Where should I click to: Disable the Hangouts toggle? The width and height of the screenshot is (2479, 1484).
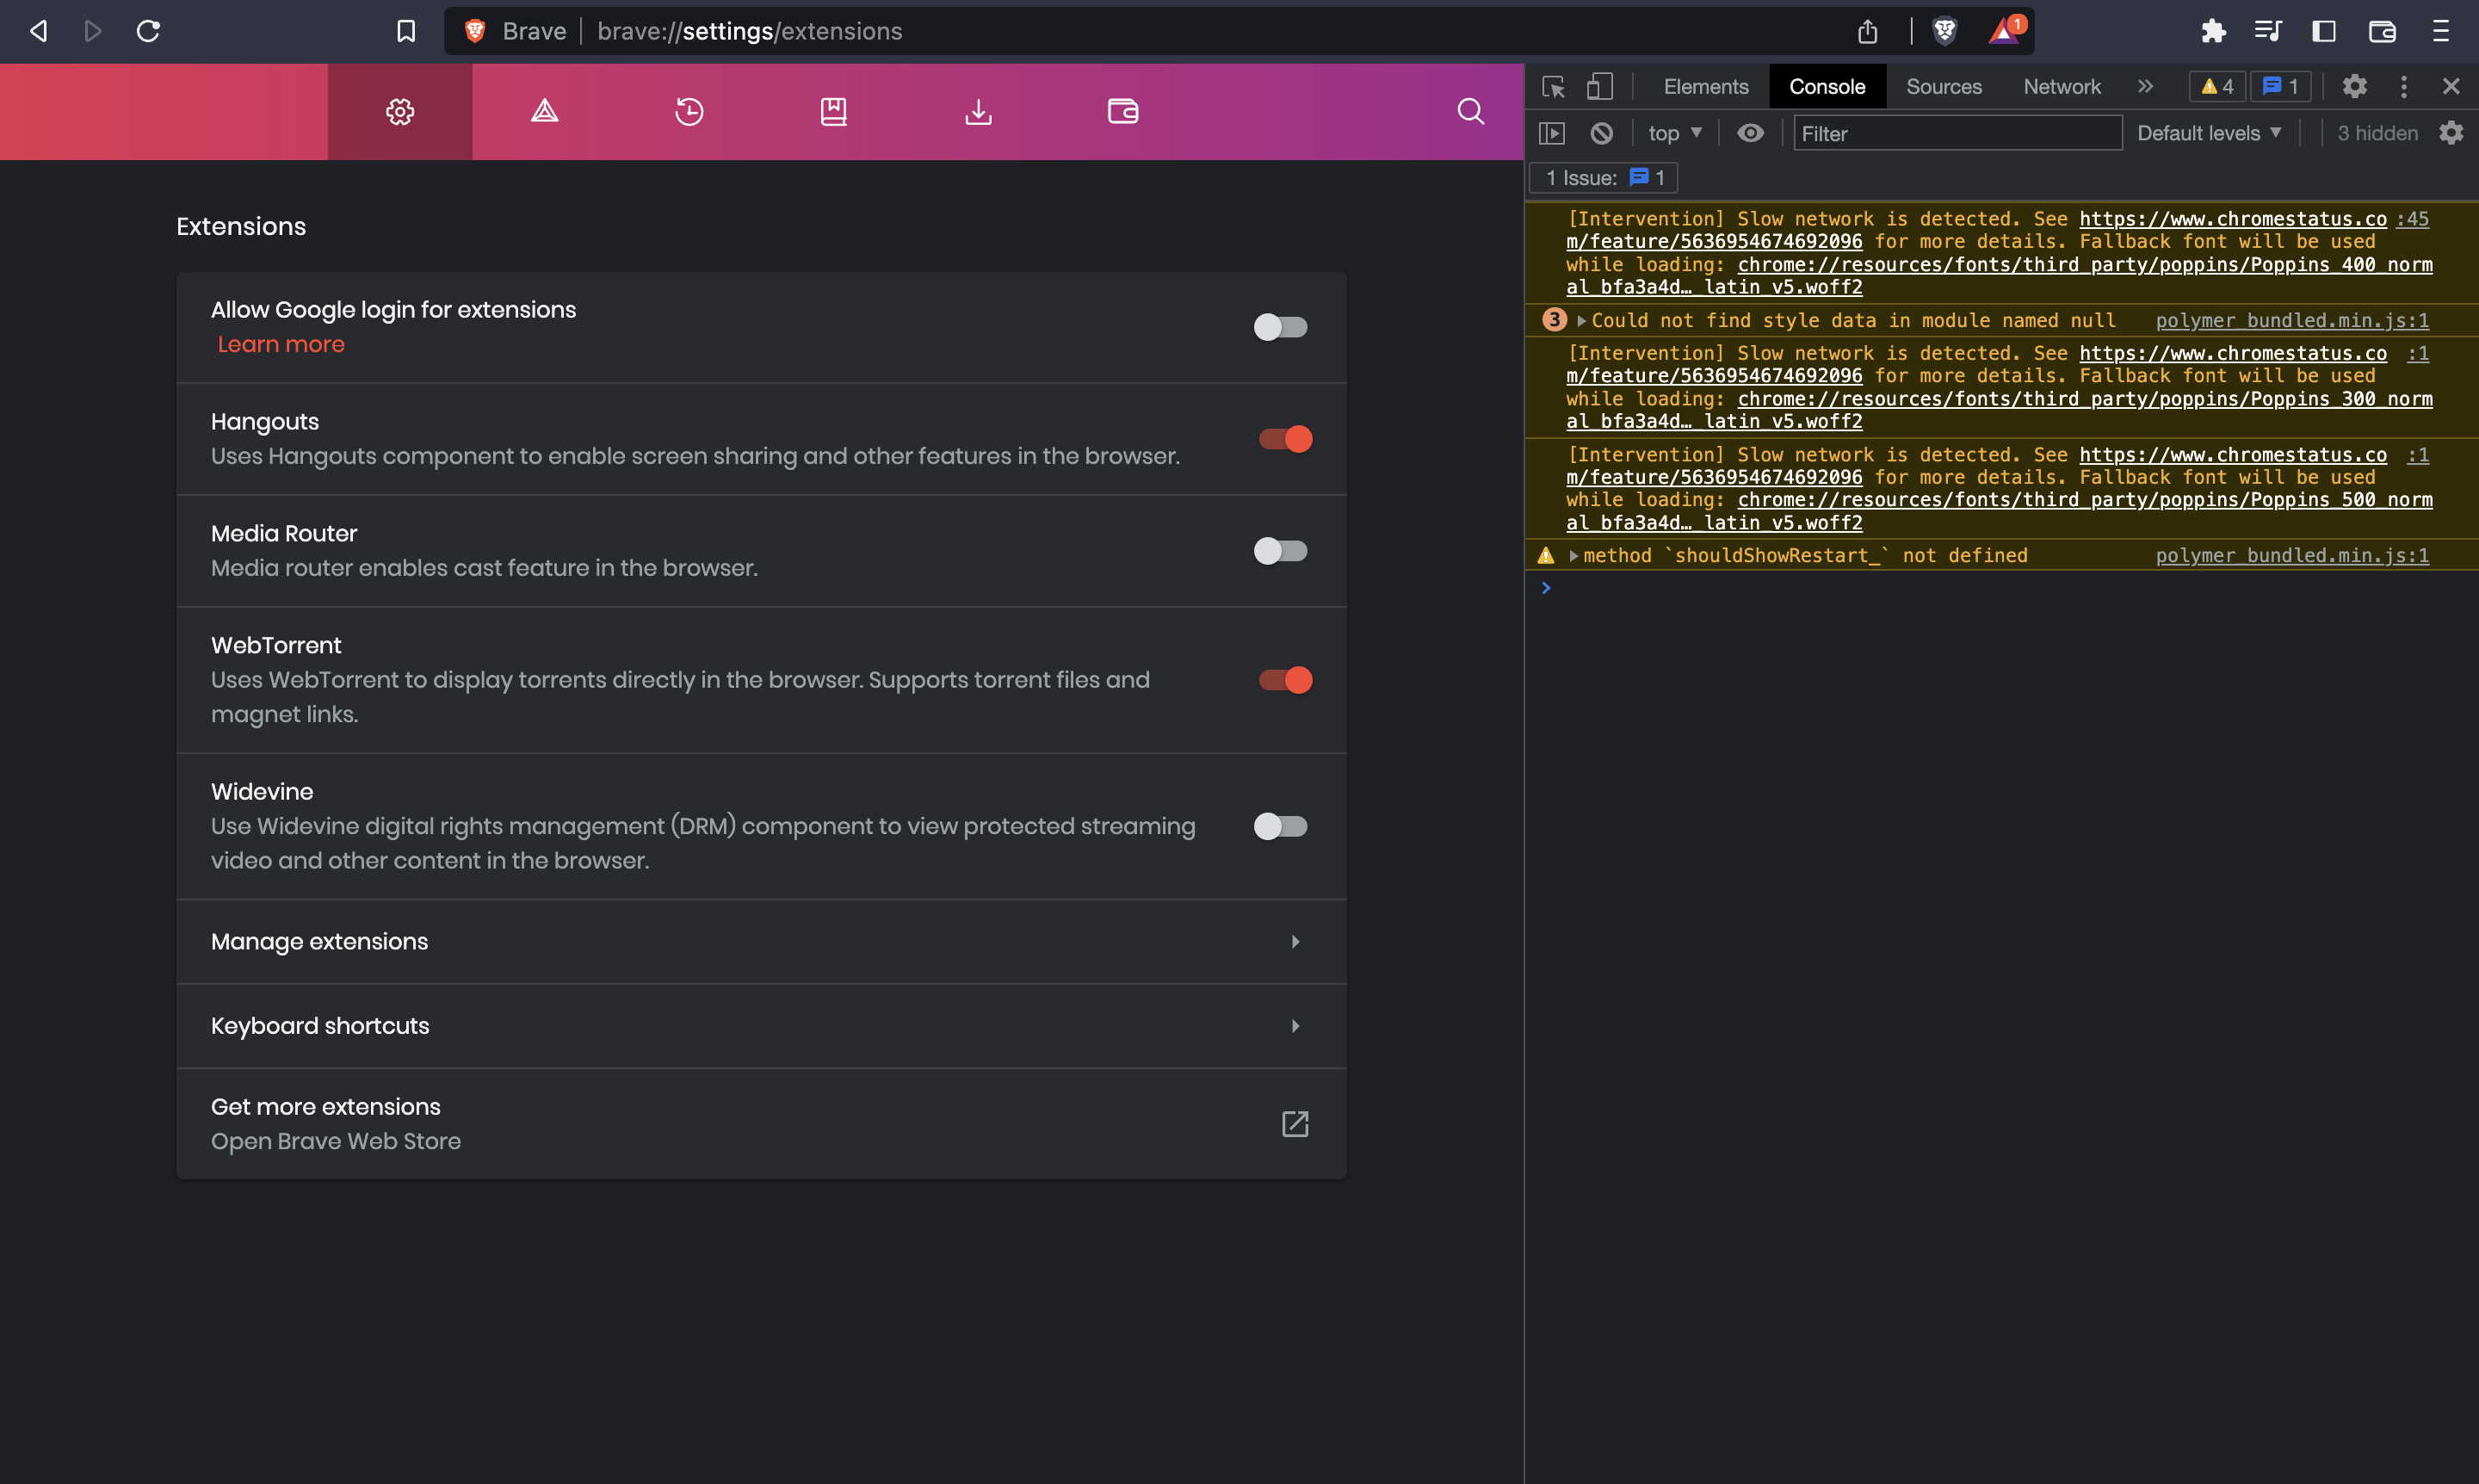pos(1284,439)
